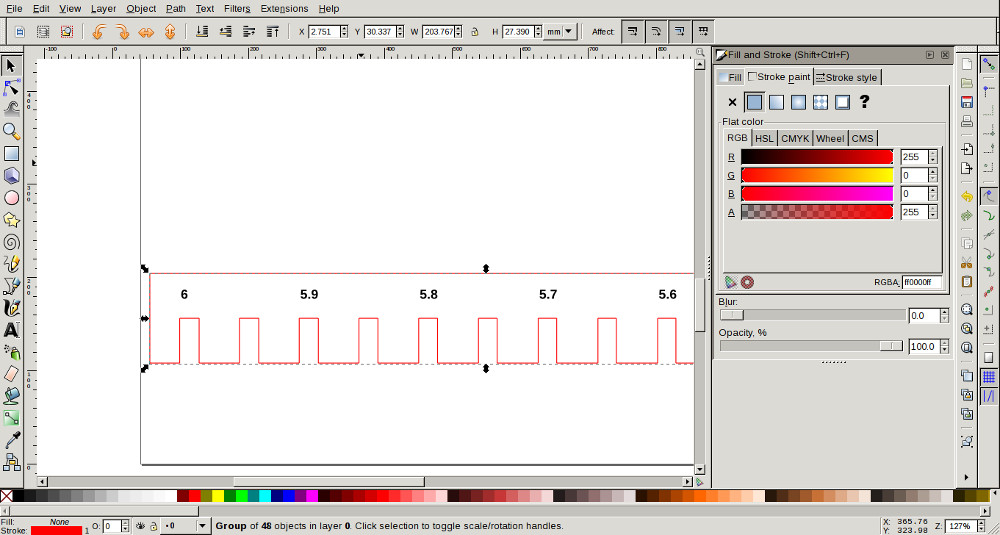Toggle the snapping master button
This screenshot has height=535, width=1000.
(x=989, y=64)
